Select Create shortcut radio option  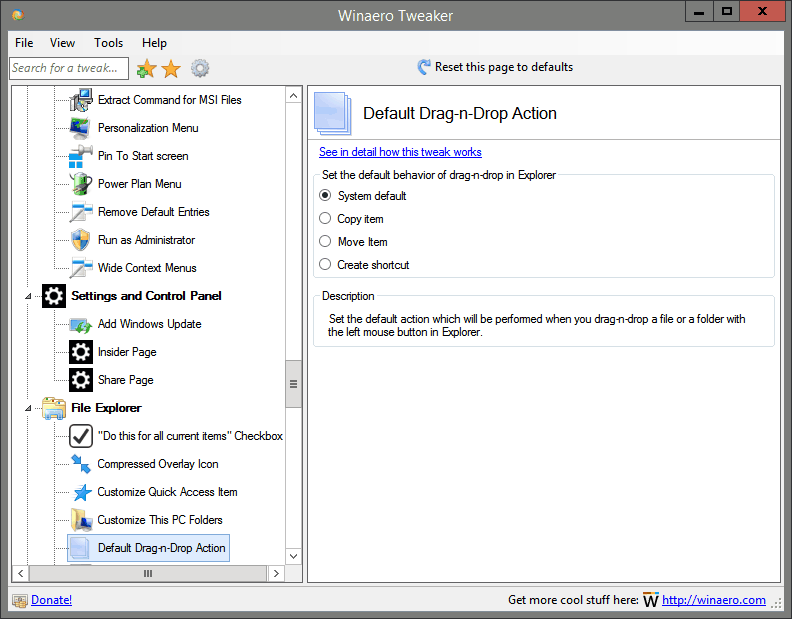(325, 264)
